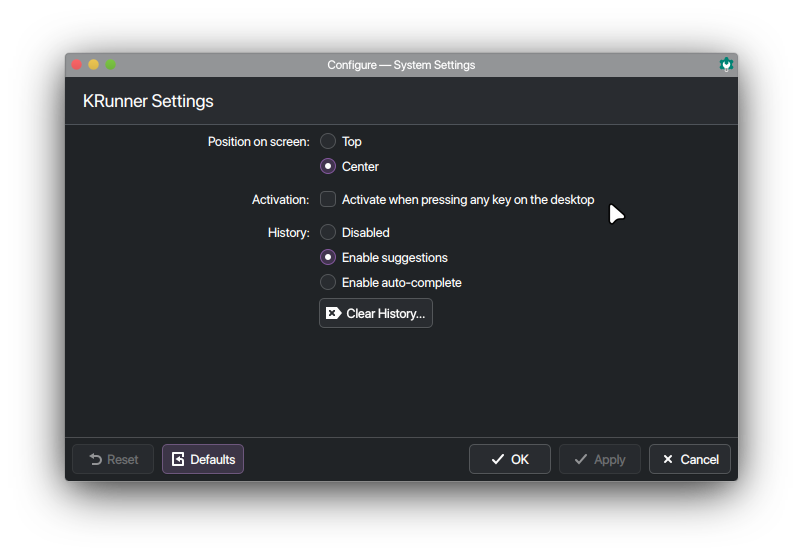Click the Configure — System Settings window title
This screenshot has width=803, height=558.
coord(401,65)
